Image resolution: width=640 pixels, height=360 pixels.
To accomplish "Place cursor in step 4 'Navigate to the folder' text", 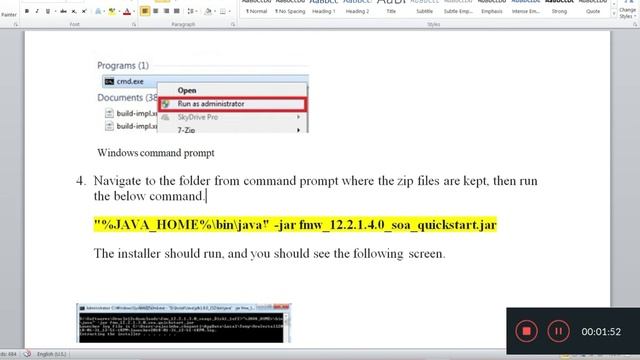I will coord(315,188).
